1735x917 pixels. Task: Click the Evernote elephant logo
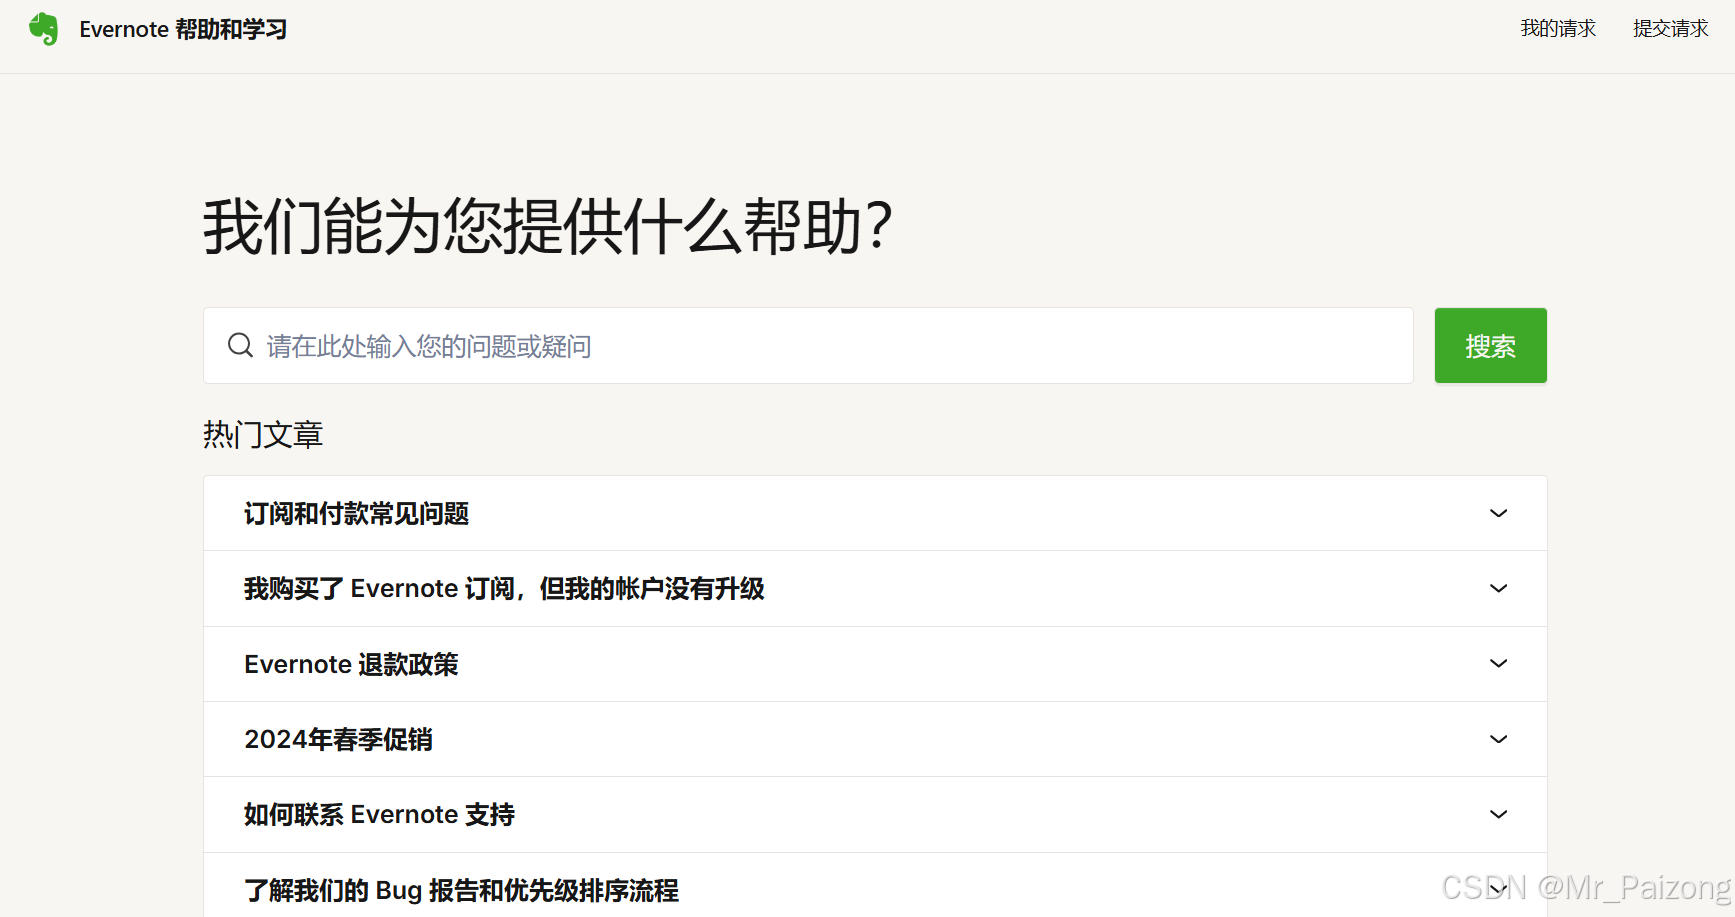(x=44, y=29)
